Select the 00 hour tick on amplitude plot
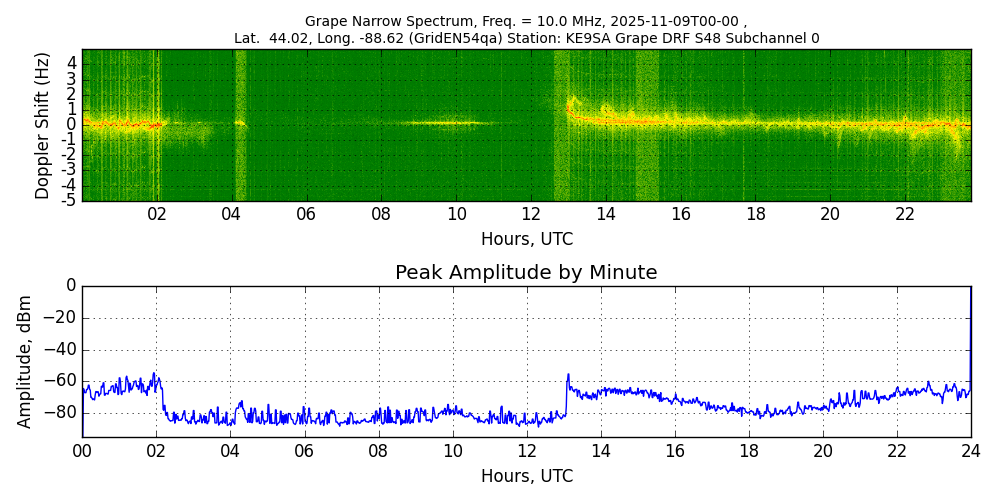Viewport: 1000px width, 500px height. pyautogui.click(x=82, y=451)
